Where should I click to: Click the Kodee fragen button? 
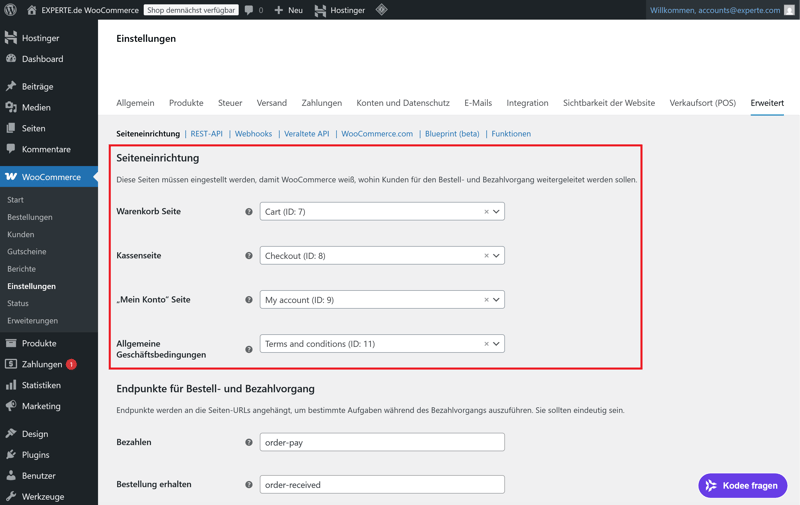pos(742,485)
